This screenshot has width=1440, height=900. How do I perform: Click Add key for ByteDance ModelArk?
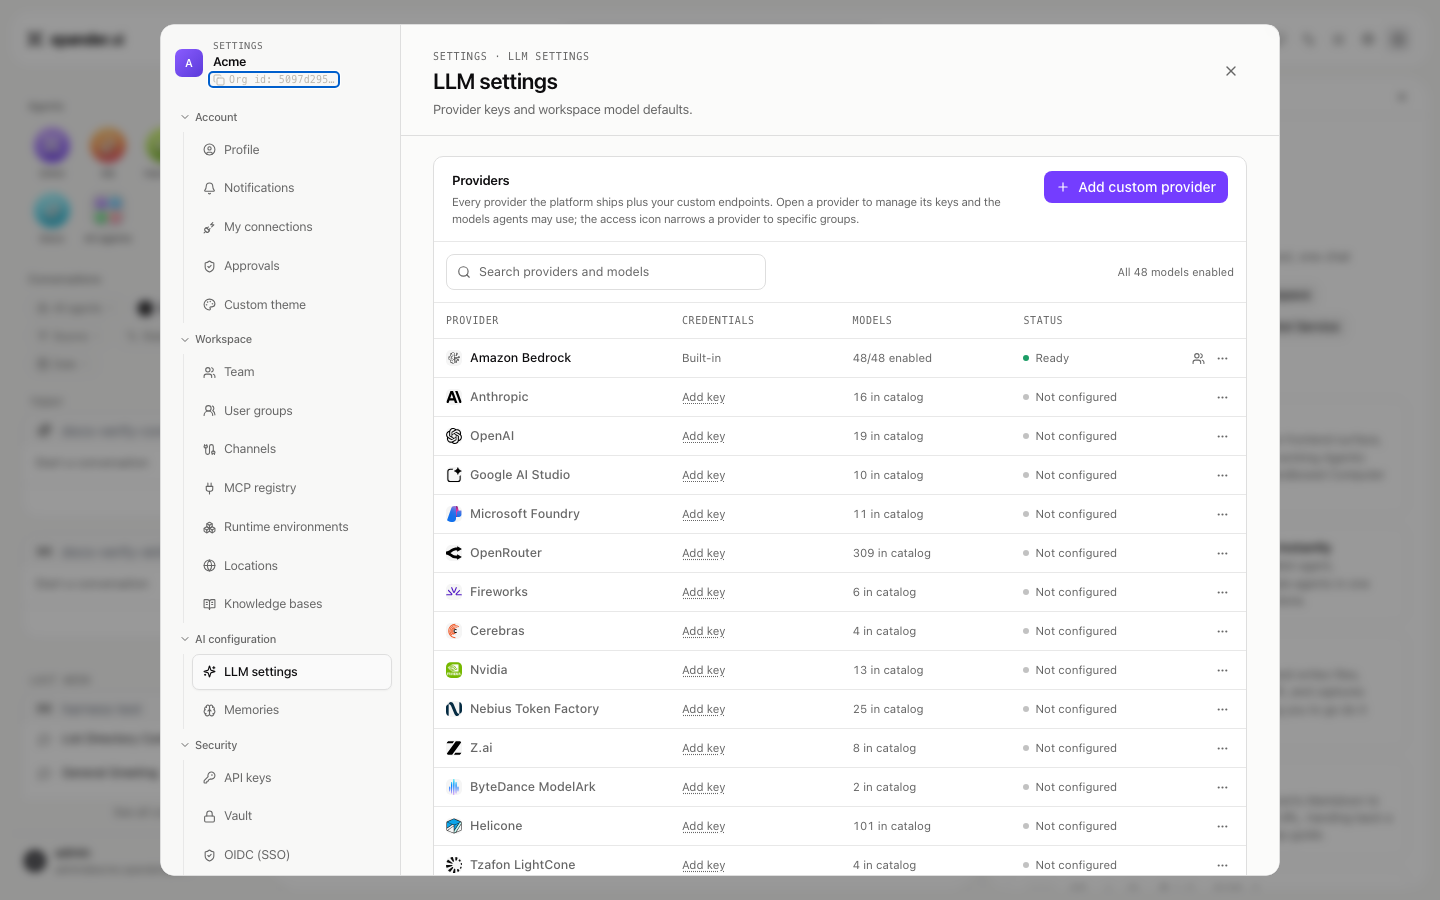click(704, 787)
